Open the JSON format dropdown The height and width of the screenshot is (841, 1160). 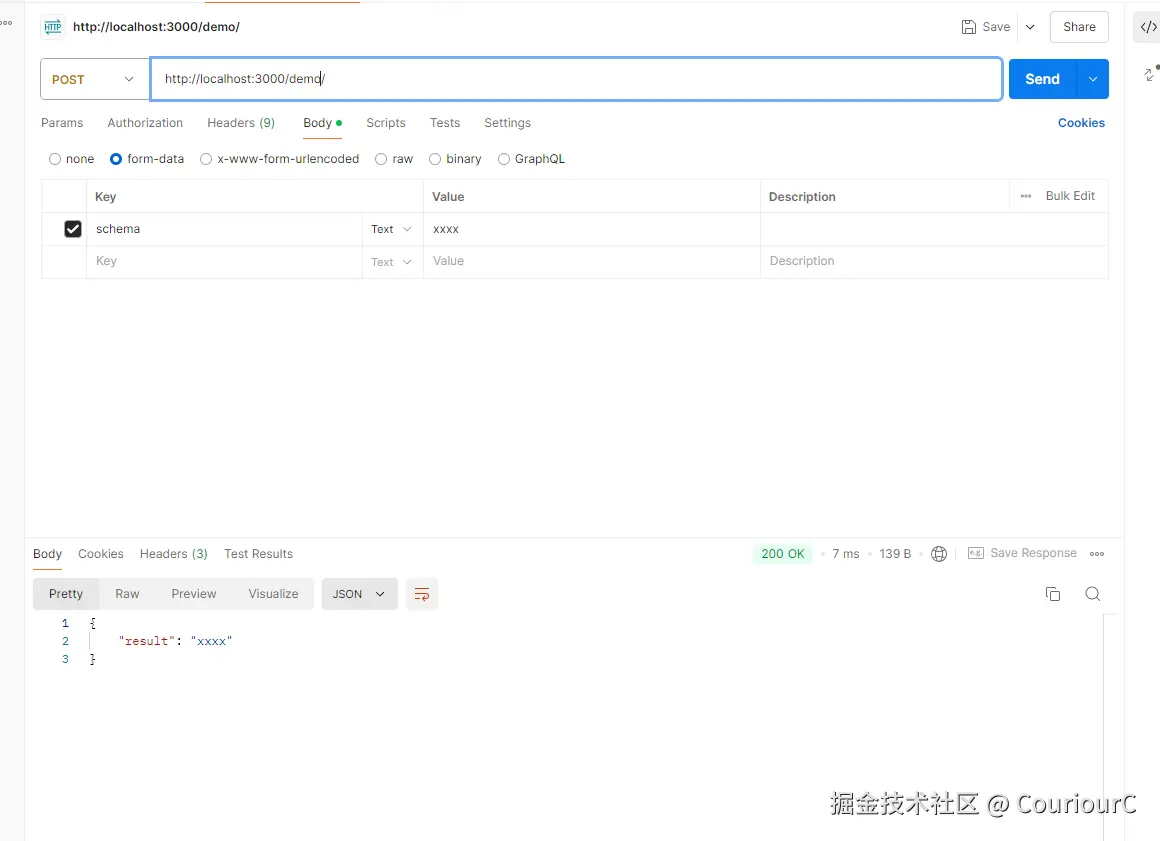[360, 594]
